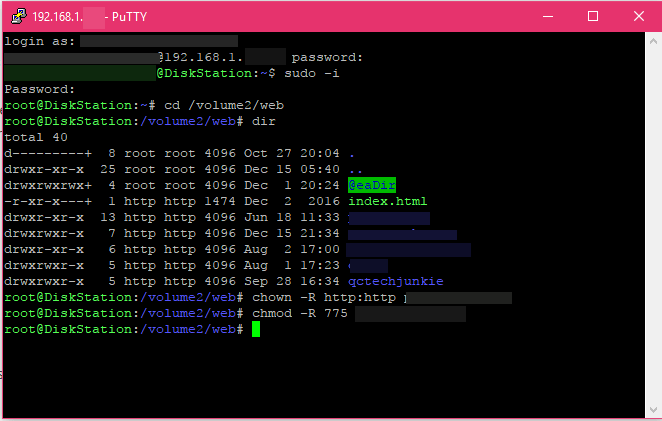662x421 pixels.
Task: Click the 'd---------+' permissions text
Action: pyautogui.click(x=48, y=153)
